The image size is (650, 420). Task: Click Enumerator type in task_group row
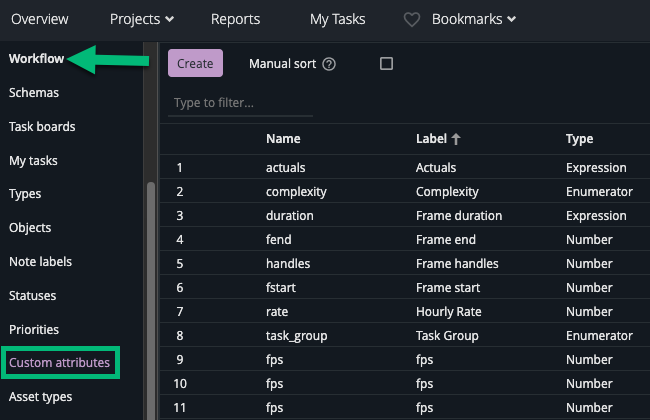(x=599, y=336)
